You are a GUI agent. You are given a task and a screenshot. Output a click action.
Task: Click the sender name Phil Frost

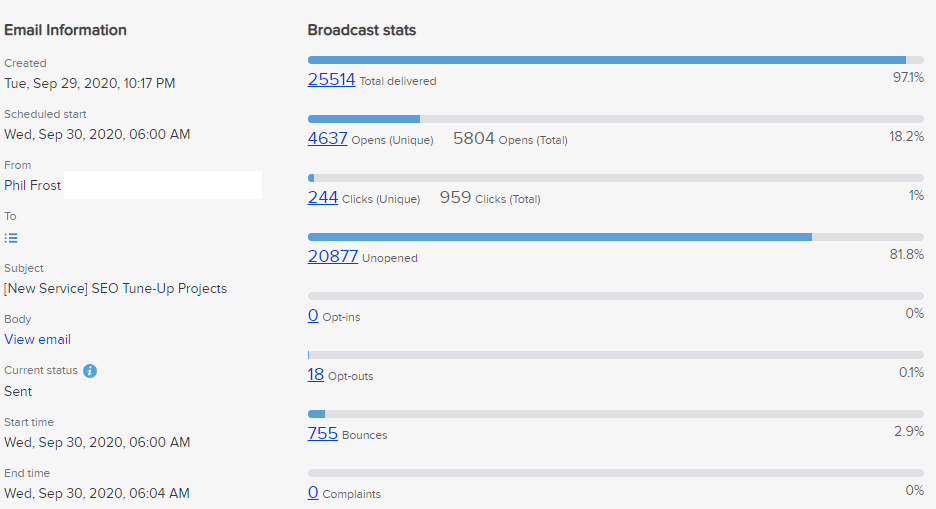(x=33, y=185)
